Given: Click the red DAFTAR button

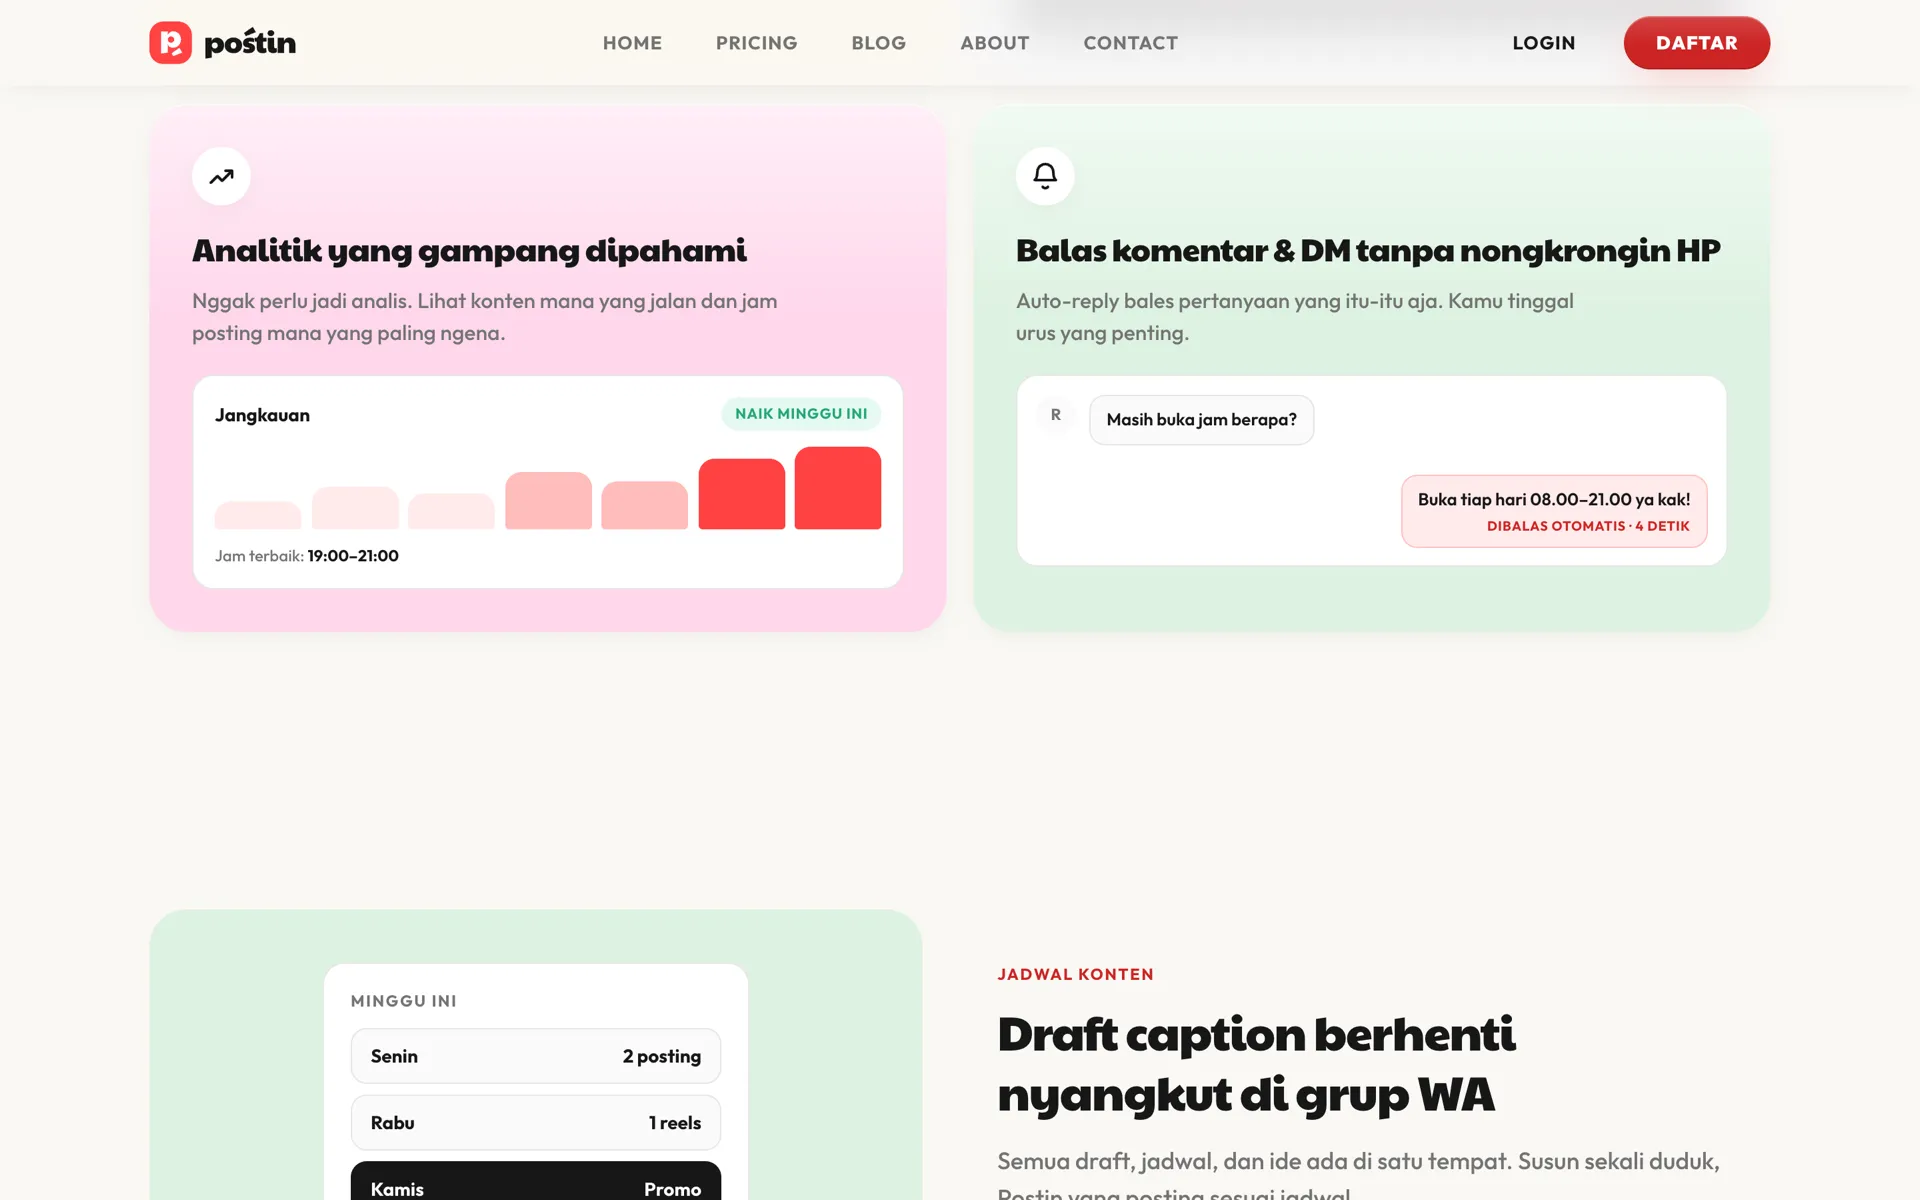Looking at the screenshot, I should pyautogui.click(x=1697, y=43).
